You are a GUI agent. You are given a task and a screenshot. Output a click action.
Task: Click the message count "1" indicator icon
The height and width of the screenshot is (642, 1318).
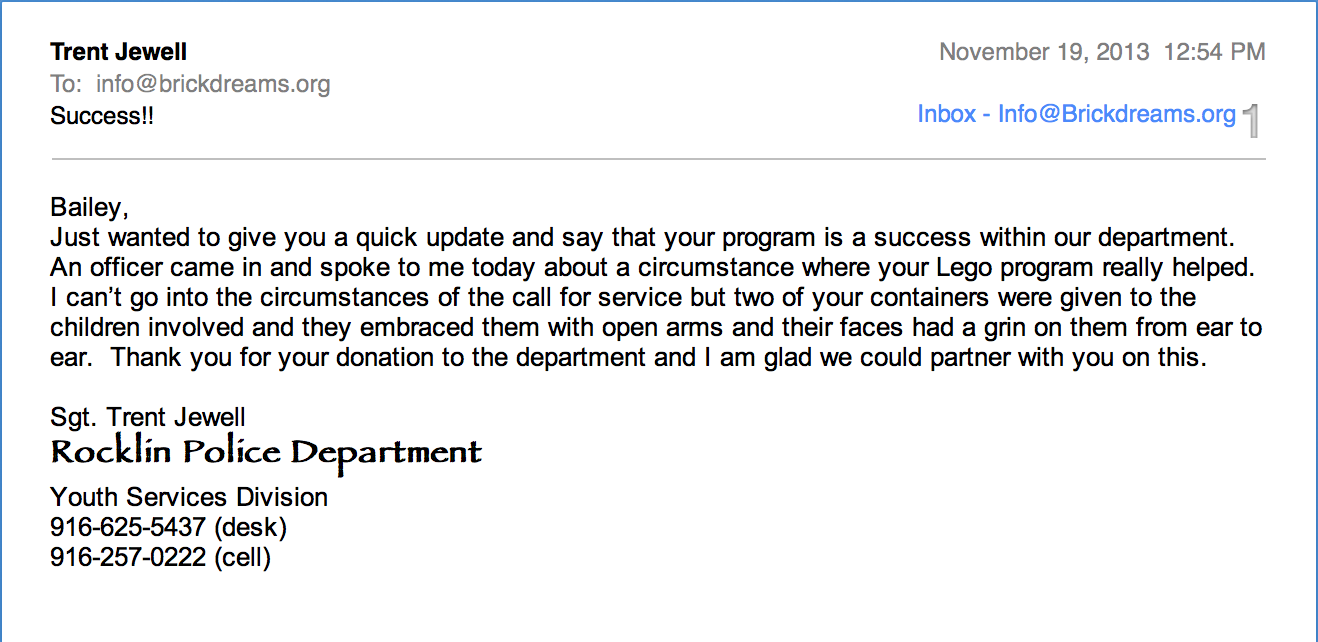pyautogui.click(x=1252, y=121)
